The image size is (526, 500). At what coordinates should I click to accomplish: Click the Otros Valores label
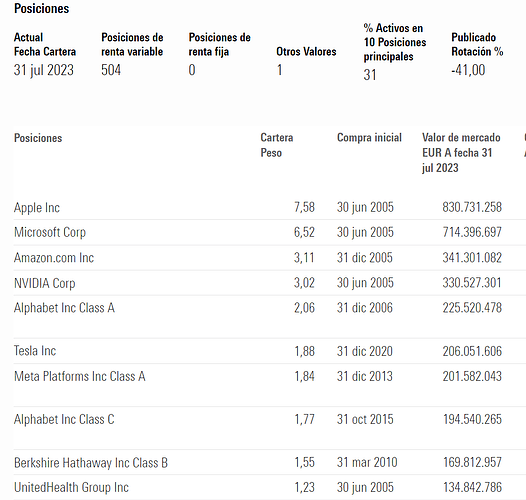(x=306, y=51)
